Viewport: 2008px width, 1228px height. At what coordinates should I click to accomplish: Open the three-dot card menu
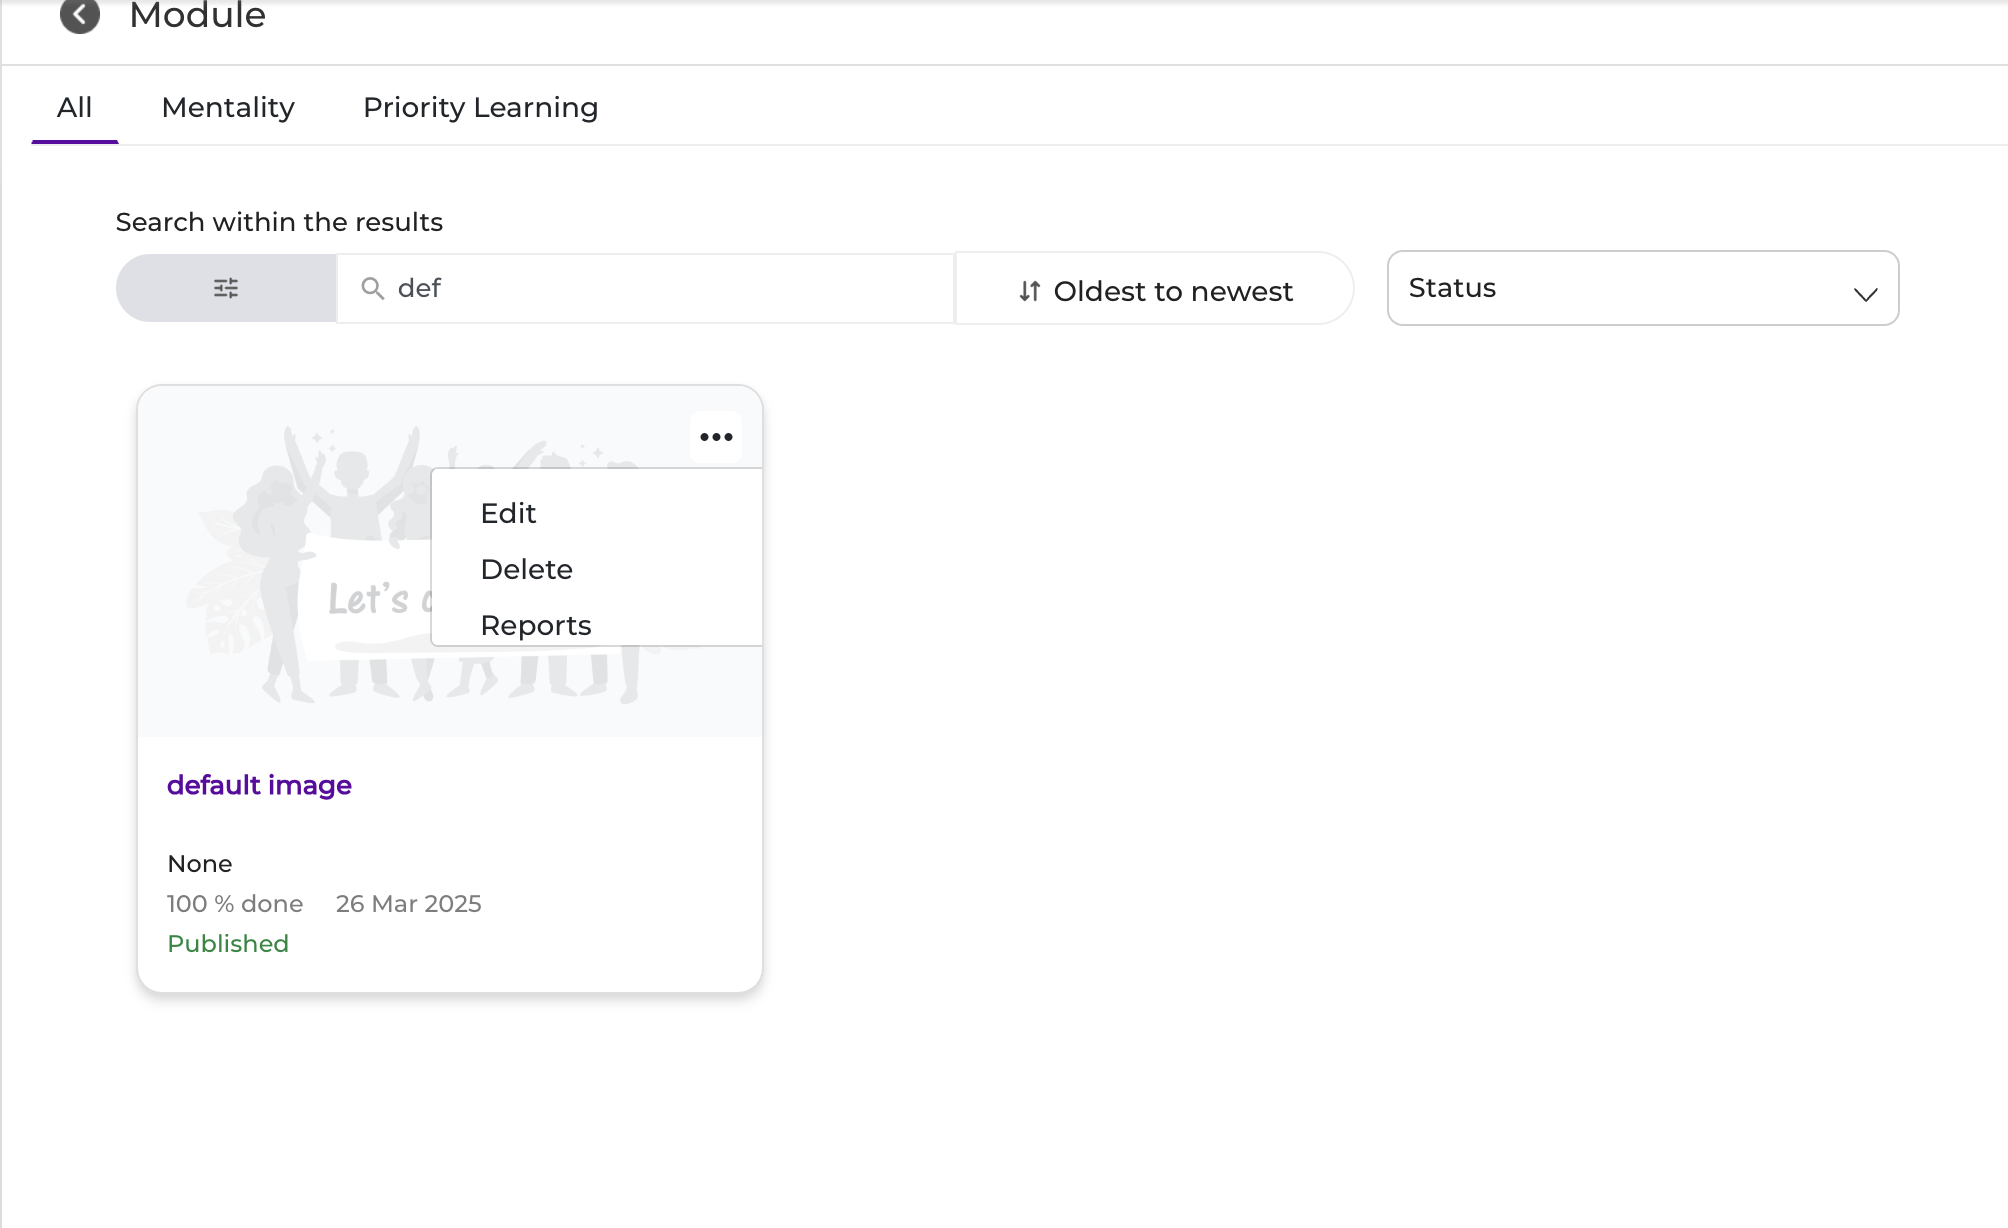click(716, 437)
